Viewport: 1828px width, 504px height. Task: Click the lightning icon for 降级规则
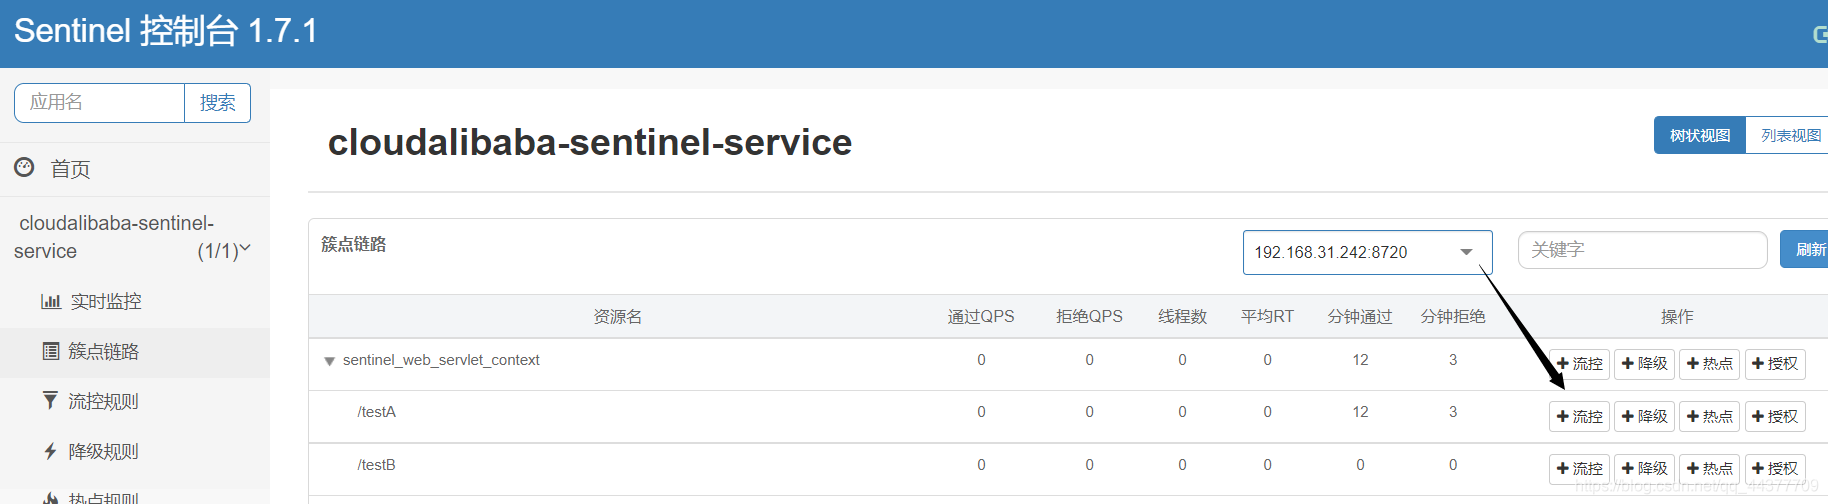tap(50, 451)
